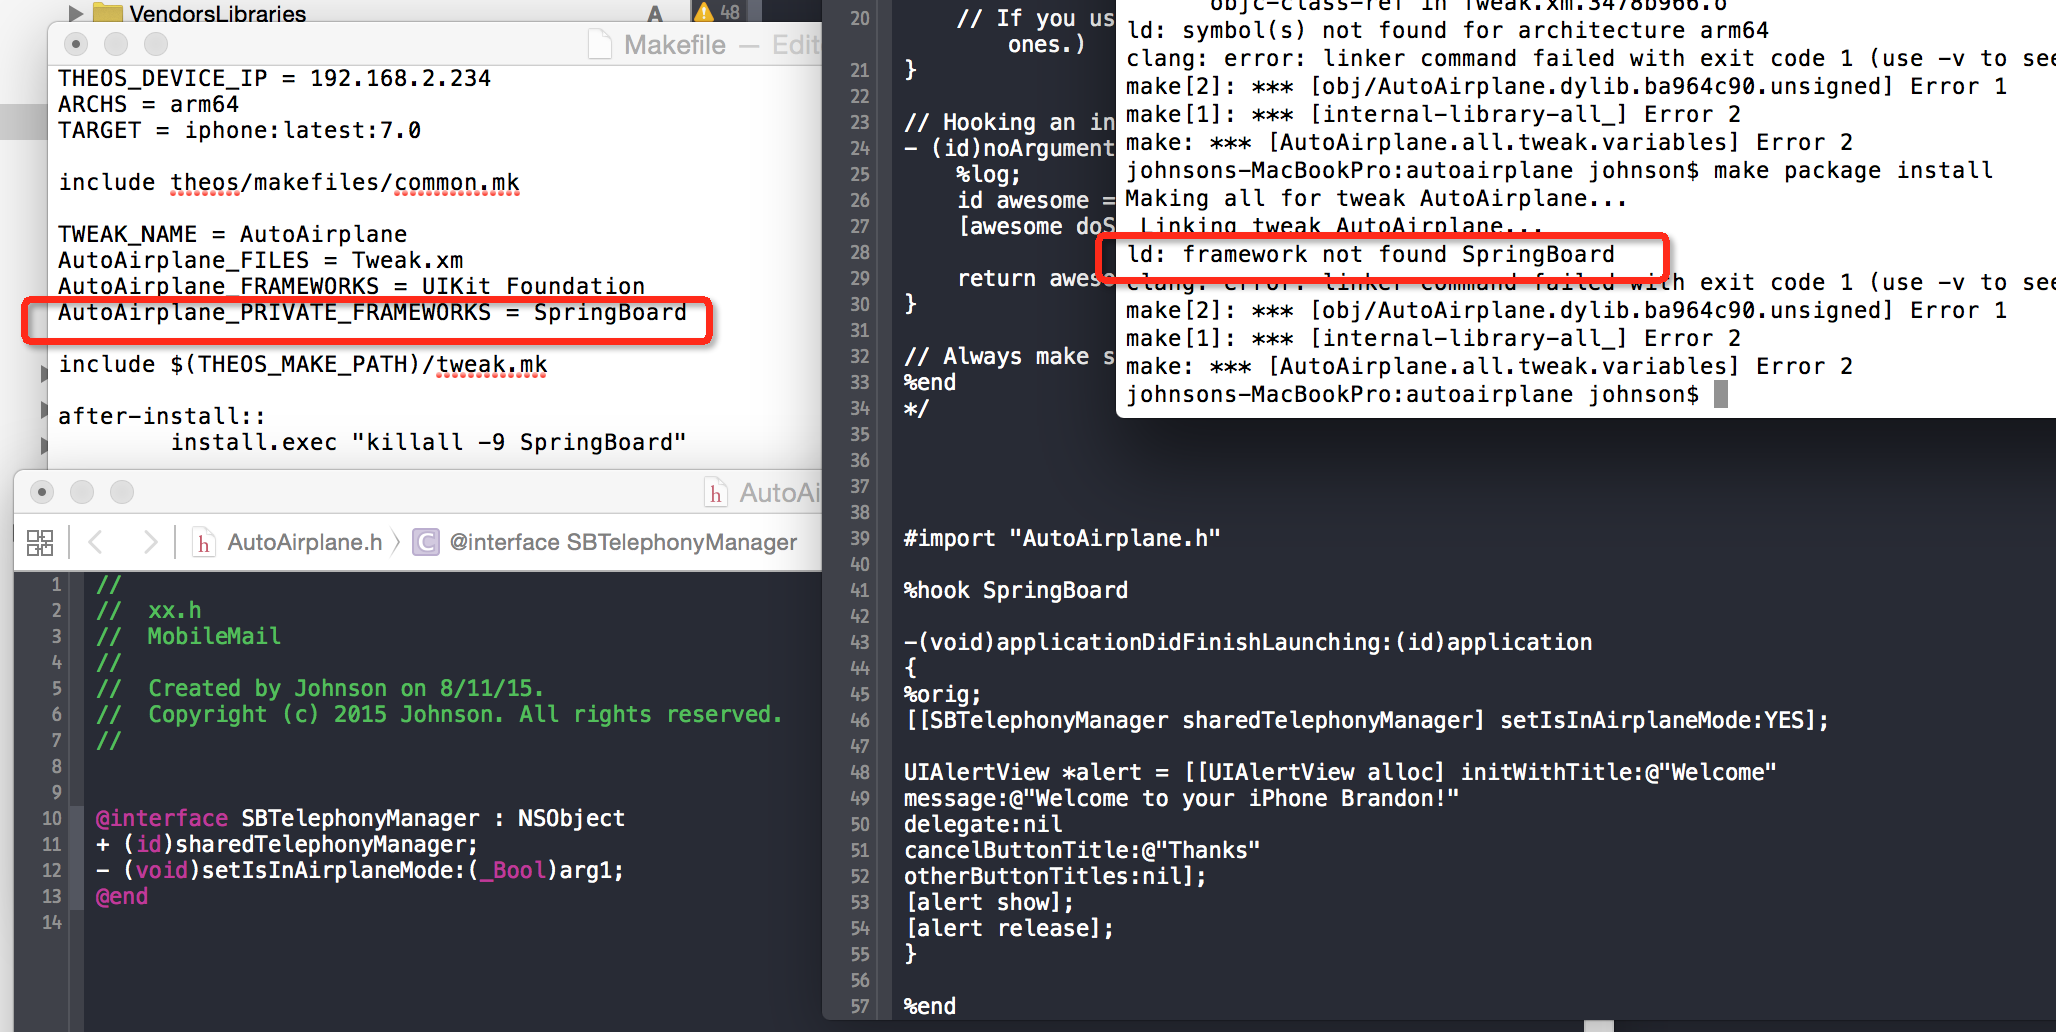Click line number 10 in AutoAirplane.h gutter
Screen dimensions: 2056x1032
point(51,818)
